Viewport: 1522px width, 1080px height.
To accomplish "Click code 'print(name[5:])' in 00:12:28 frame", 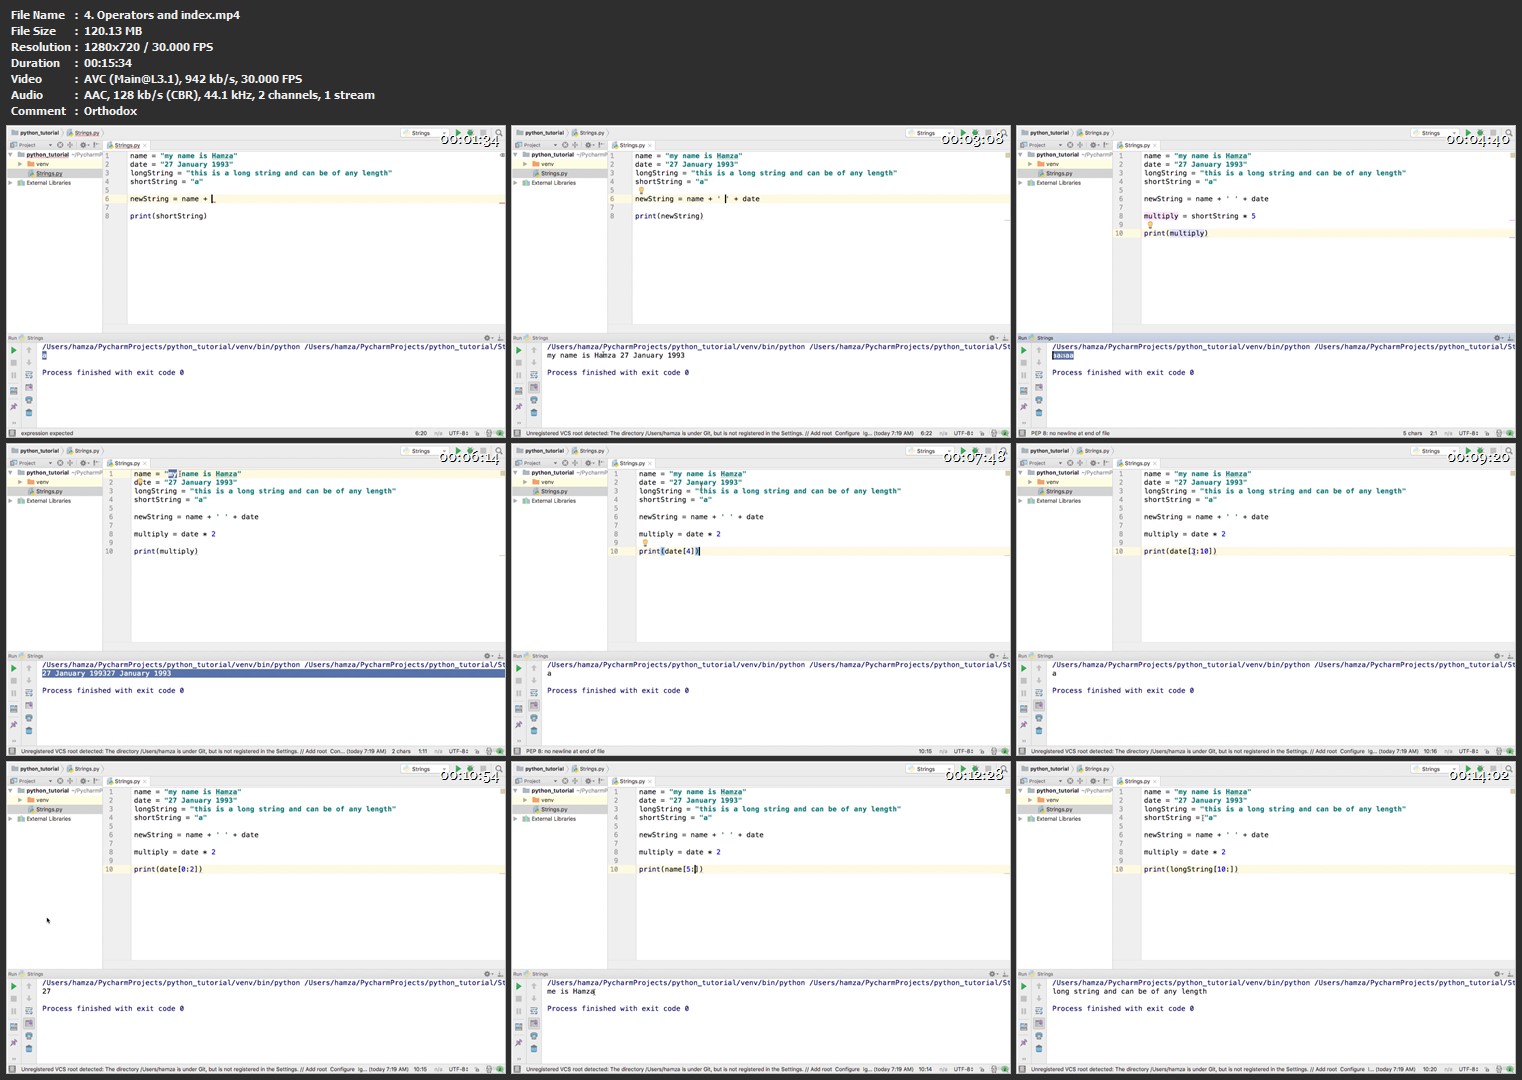I will pyautogui.click(x=671, y=869).
